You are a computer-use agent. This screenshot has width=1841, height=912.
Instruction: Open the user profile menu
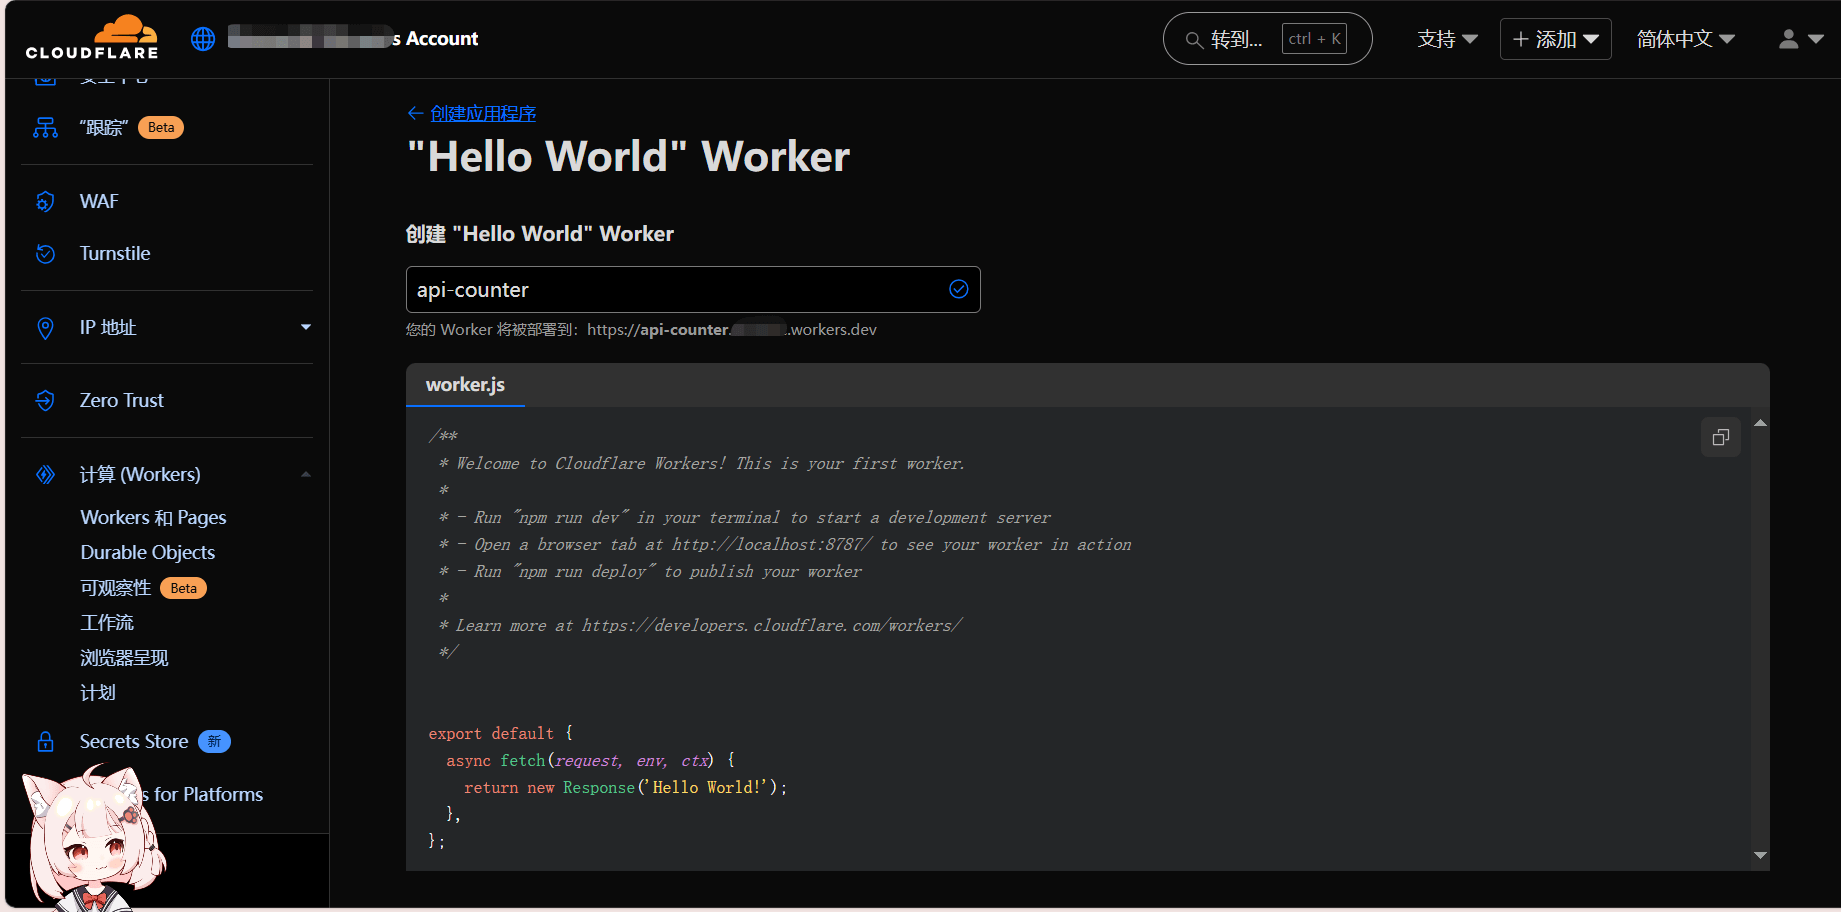coord(1800,39)
